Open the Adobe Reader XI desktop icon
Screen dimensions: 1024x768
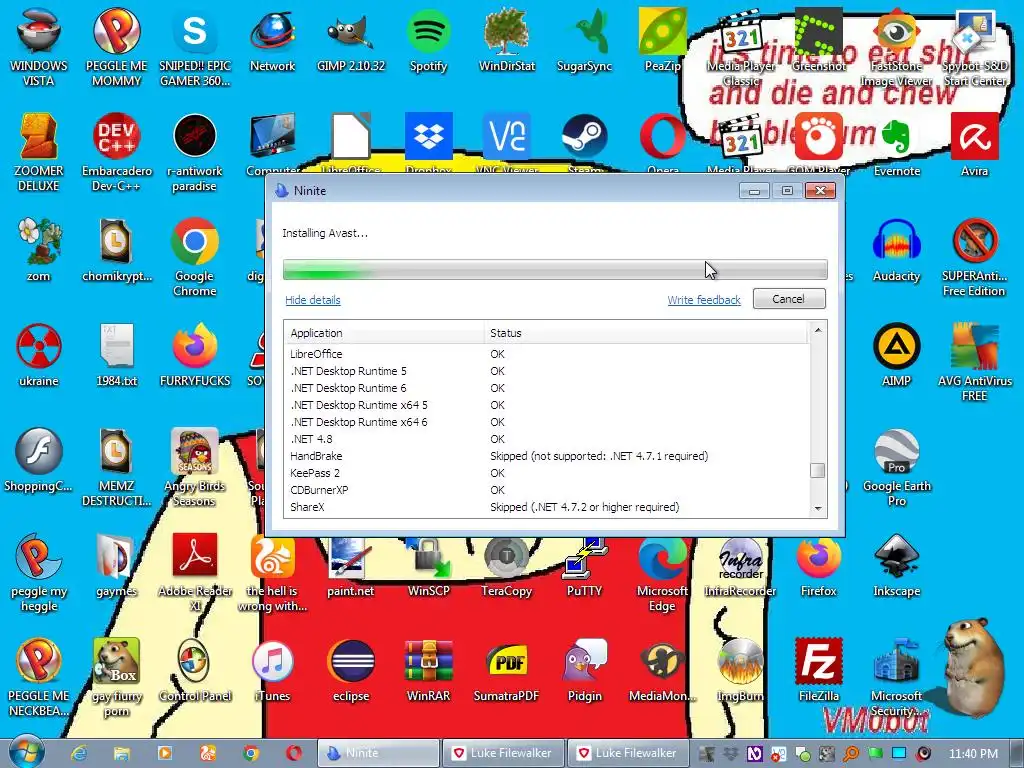pyautogui.click(x=195, y=572)
